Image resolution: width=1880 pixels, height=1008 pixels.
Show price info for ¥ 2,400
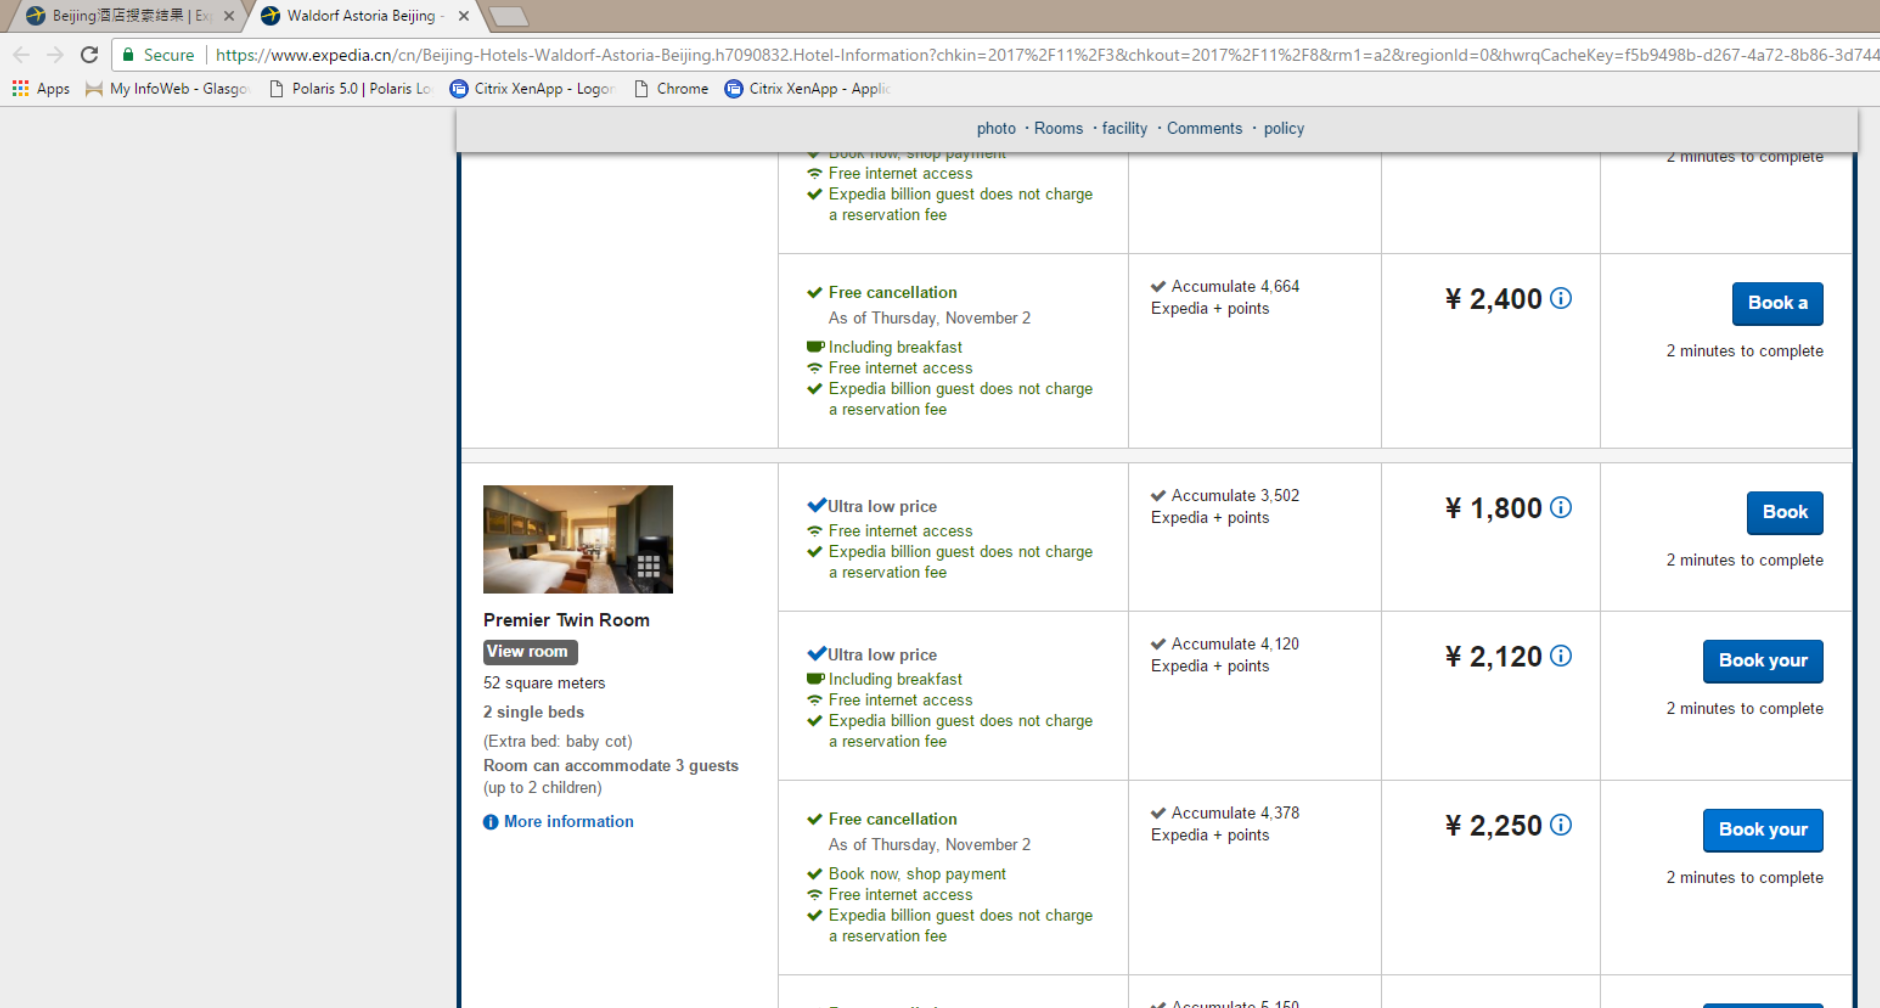pyautogui.click(x=1561, y=298)
